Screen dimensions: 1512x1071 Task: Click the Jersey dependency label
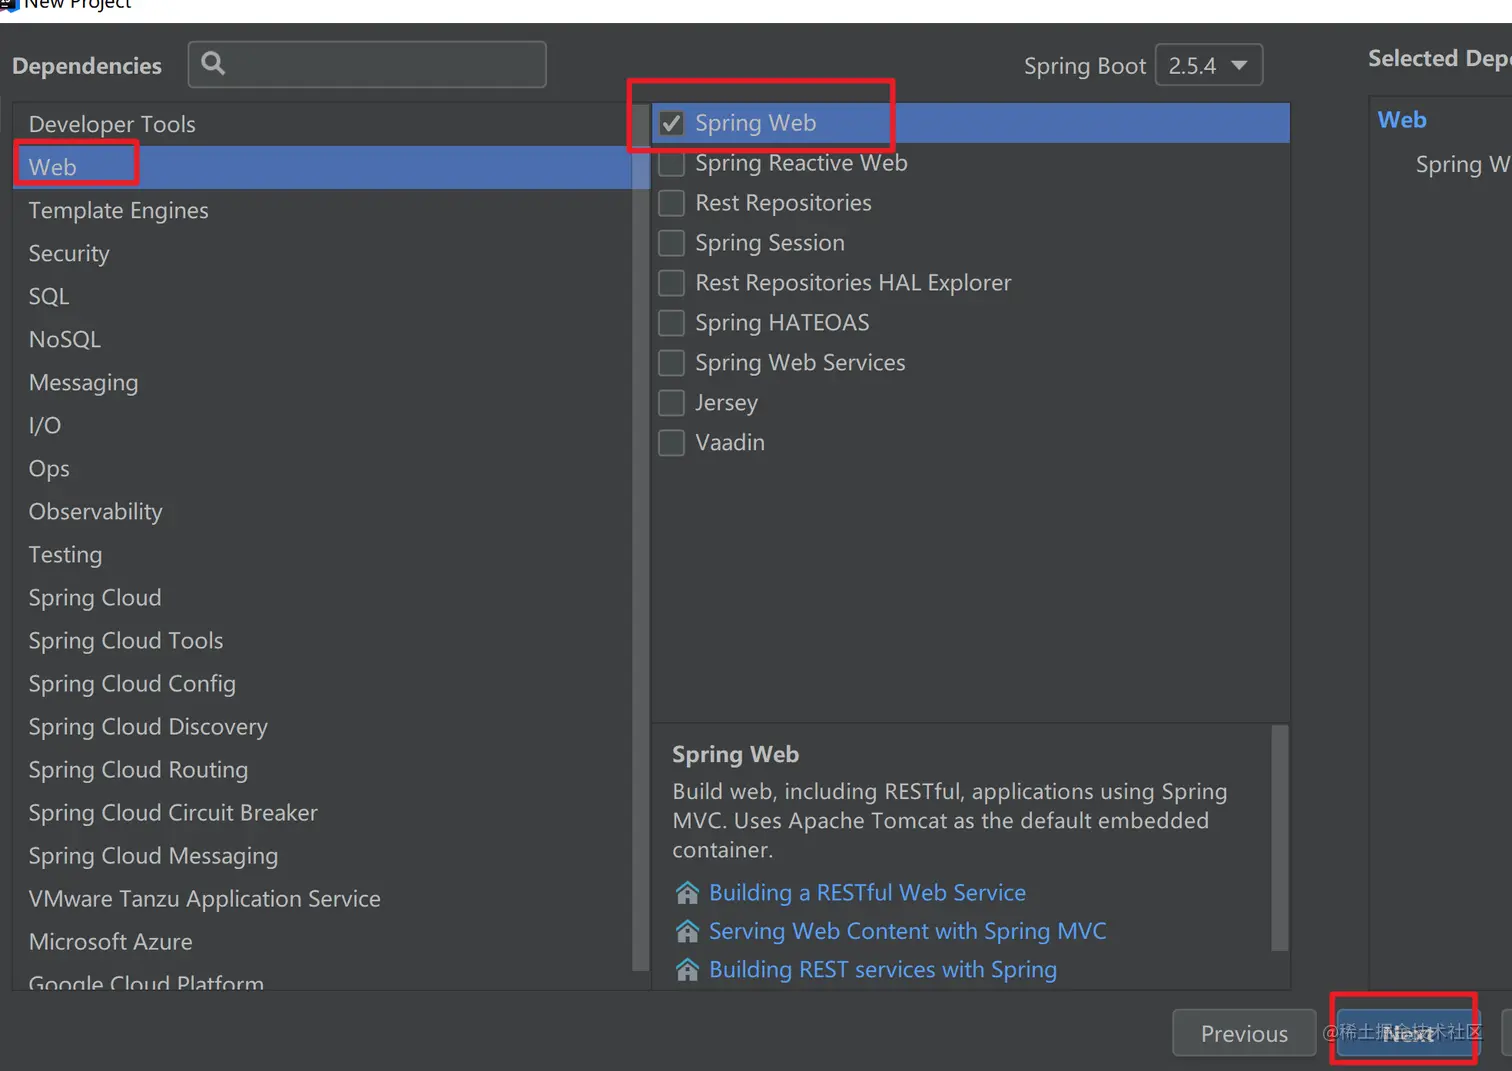pyautogui.click(x=726, y=403)
